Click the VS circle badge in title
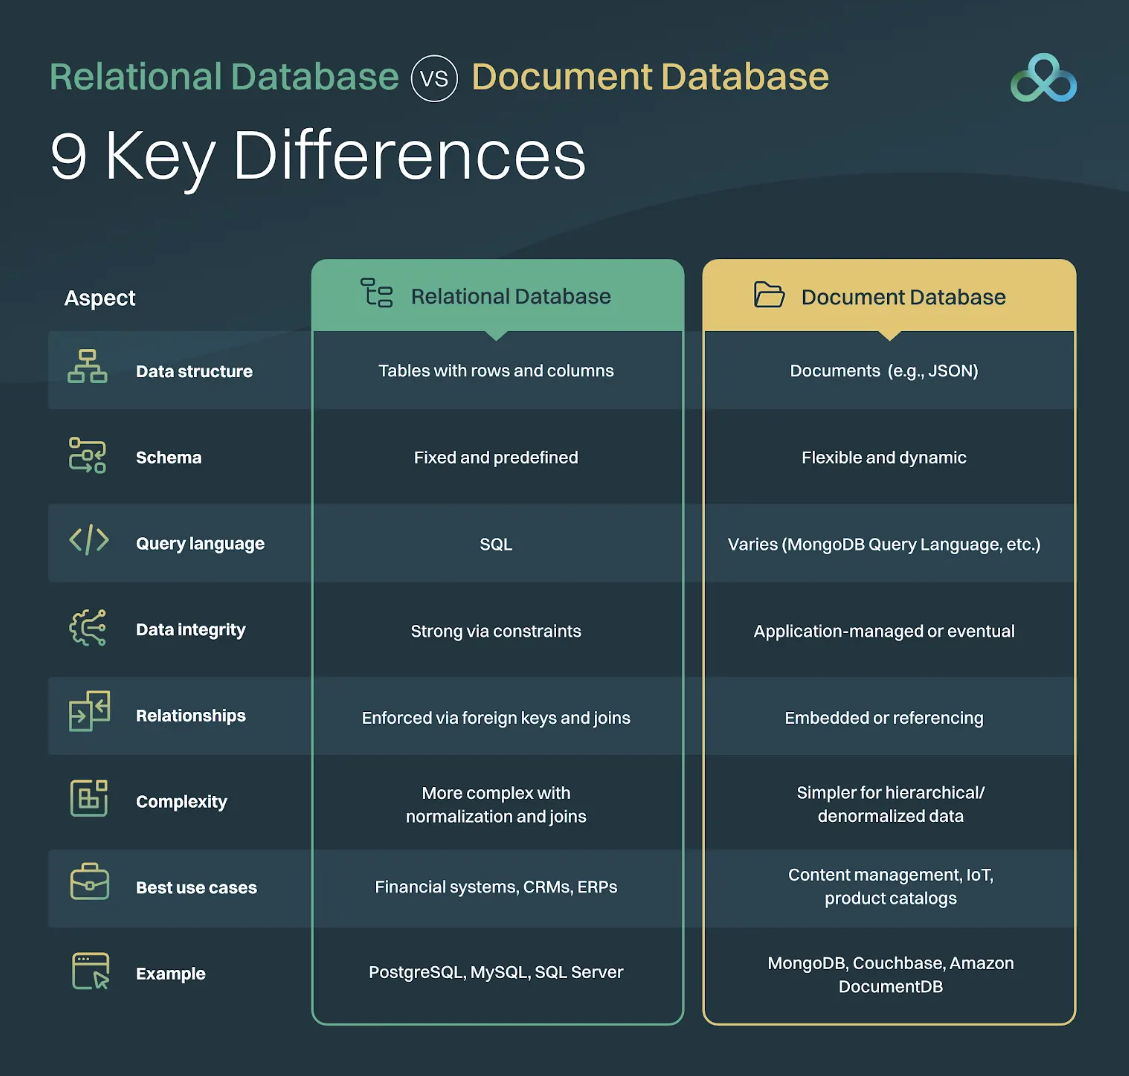The height and width of the screenshot is (1076, 1129). (x=434, y=78)
